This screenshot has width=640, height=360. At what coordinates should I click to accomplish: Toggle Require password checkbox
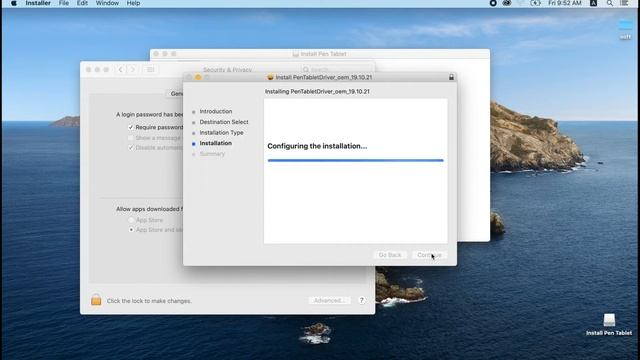131,127
